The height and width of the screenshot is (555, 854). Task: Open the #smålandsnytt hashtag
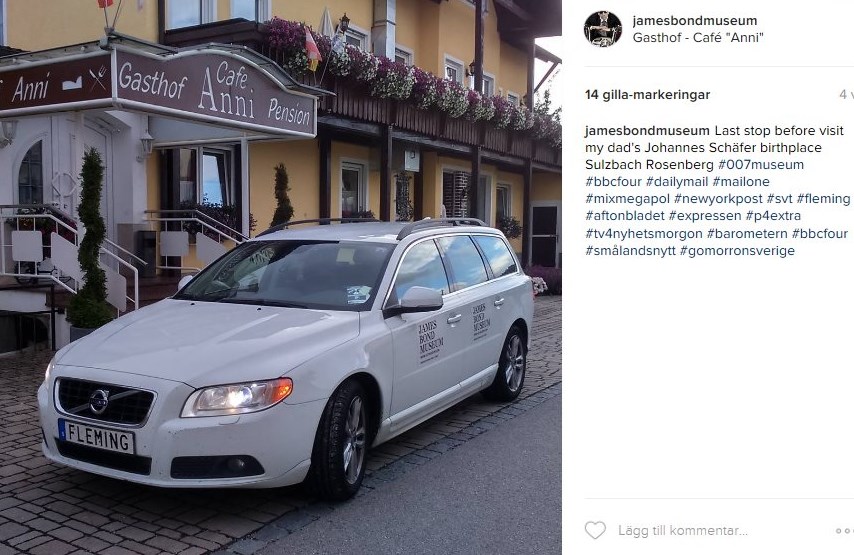click(x=630, y=251)
